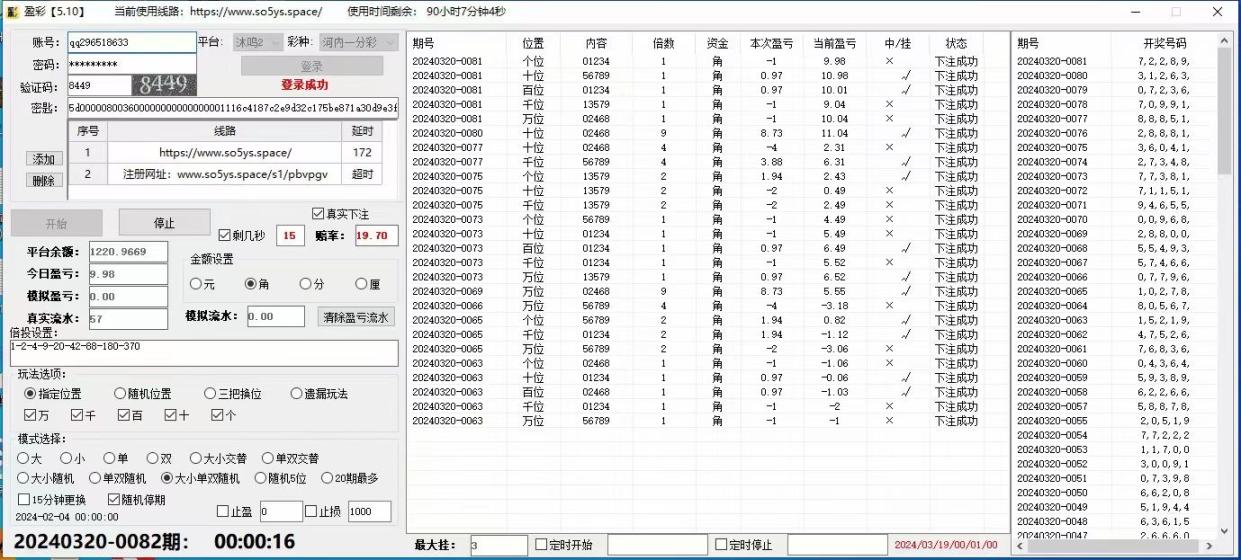
Task: Click the 倍投设置 sequence input field
Action: coord(204,352)
